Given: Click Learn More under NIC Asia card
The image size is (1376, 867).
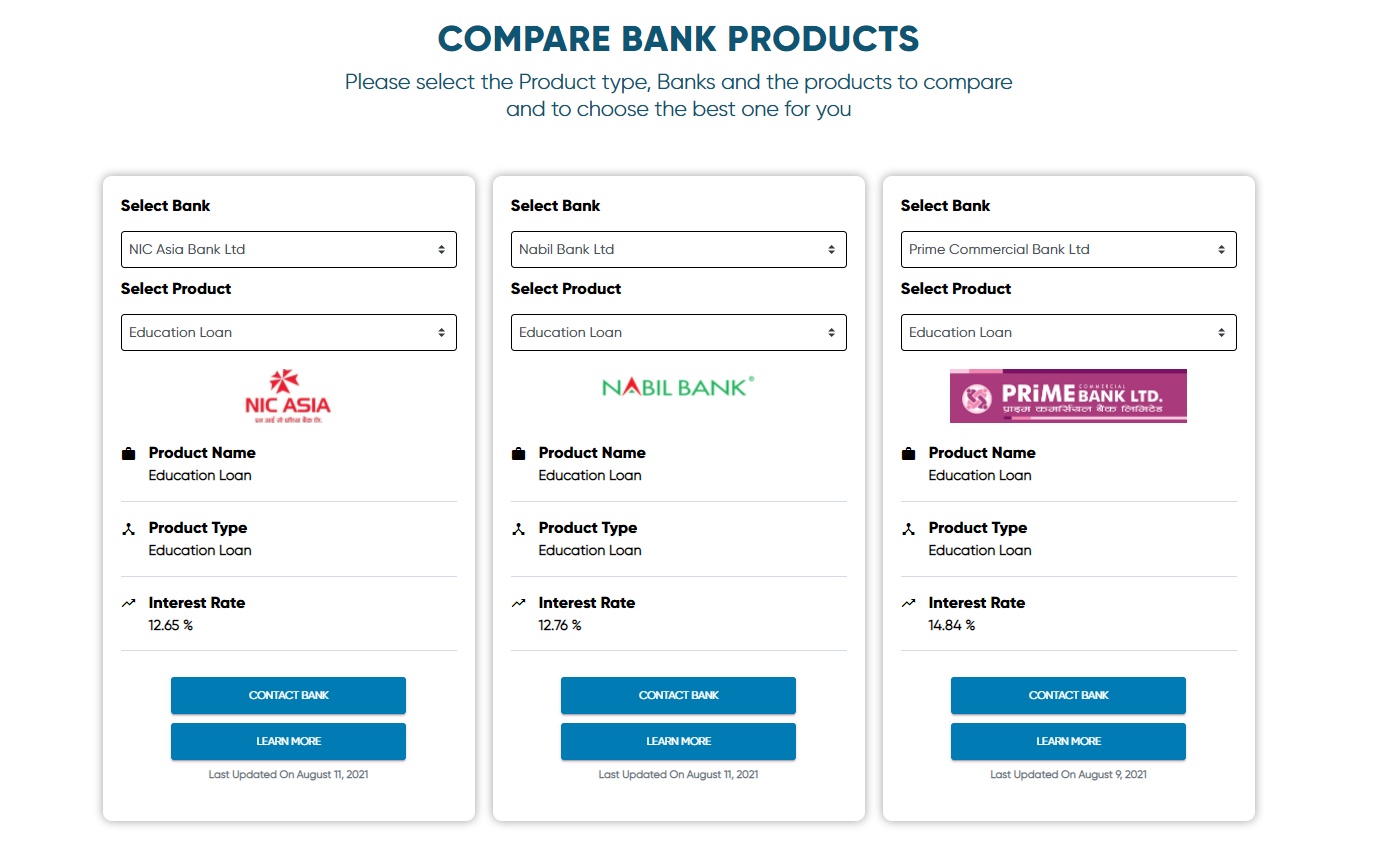Looking at the screenshot, I should [288, 741].
